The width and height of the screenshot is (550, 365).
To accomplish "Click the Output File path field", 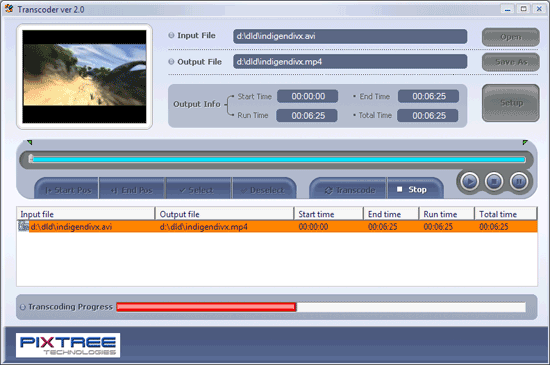I will (350, 62).
